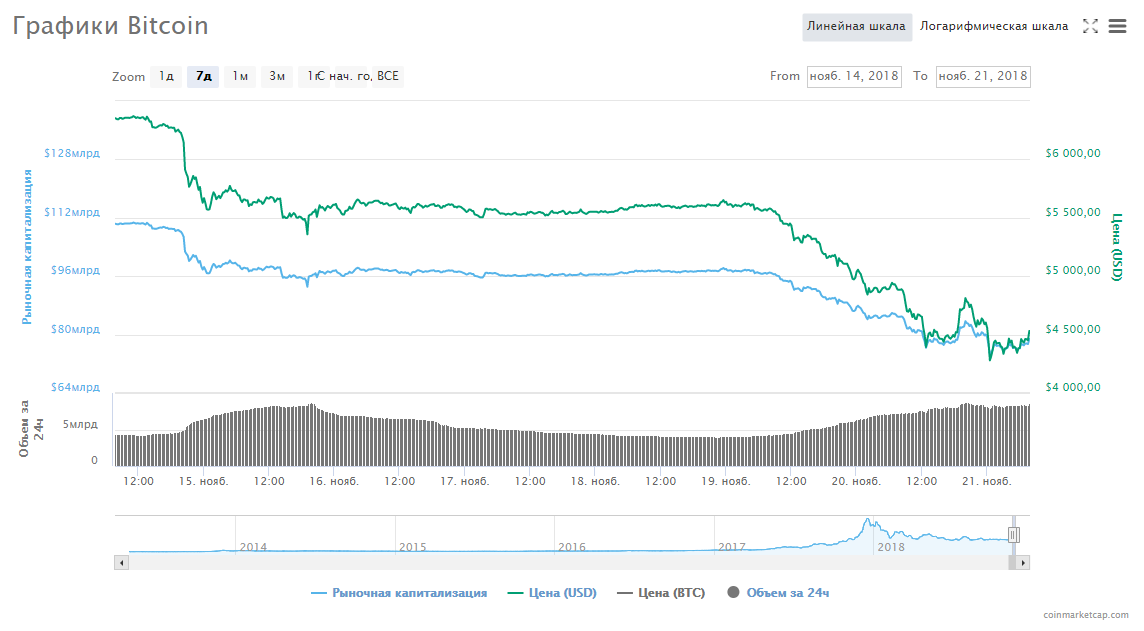This screenshot has height=631, width=1144.
Task: Click the 16. нояб. date tick
Action: click(333, 481)
